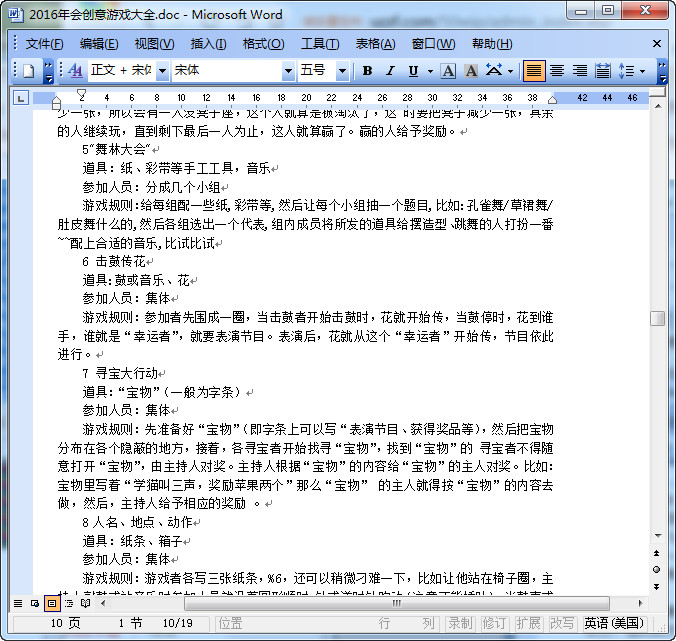This screenshot has width=676, height=641.
Task: Click the vertical scroll down arrow
Action: coord(657,536)
